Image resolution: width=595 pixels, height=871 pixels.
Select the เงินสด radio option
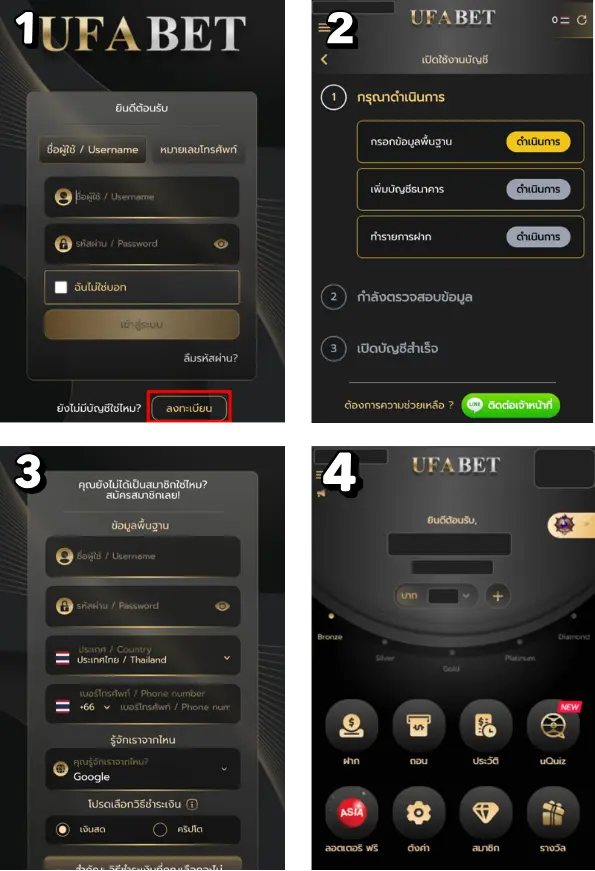(x=63, y=829)
